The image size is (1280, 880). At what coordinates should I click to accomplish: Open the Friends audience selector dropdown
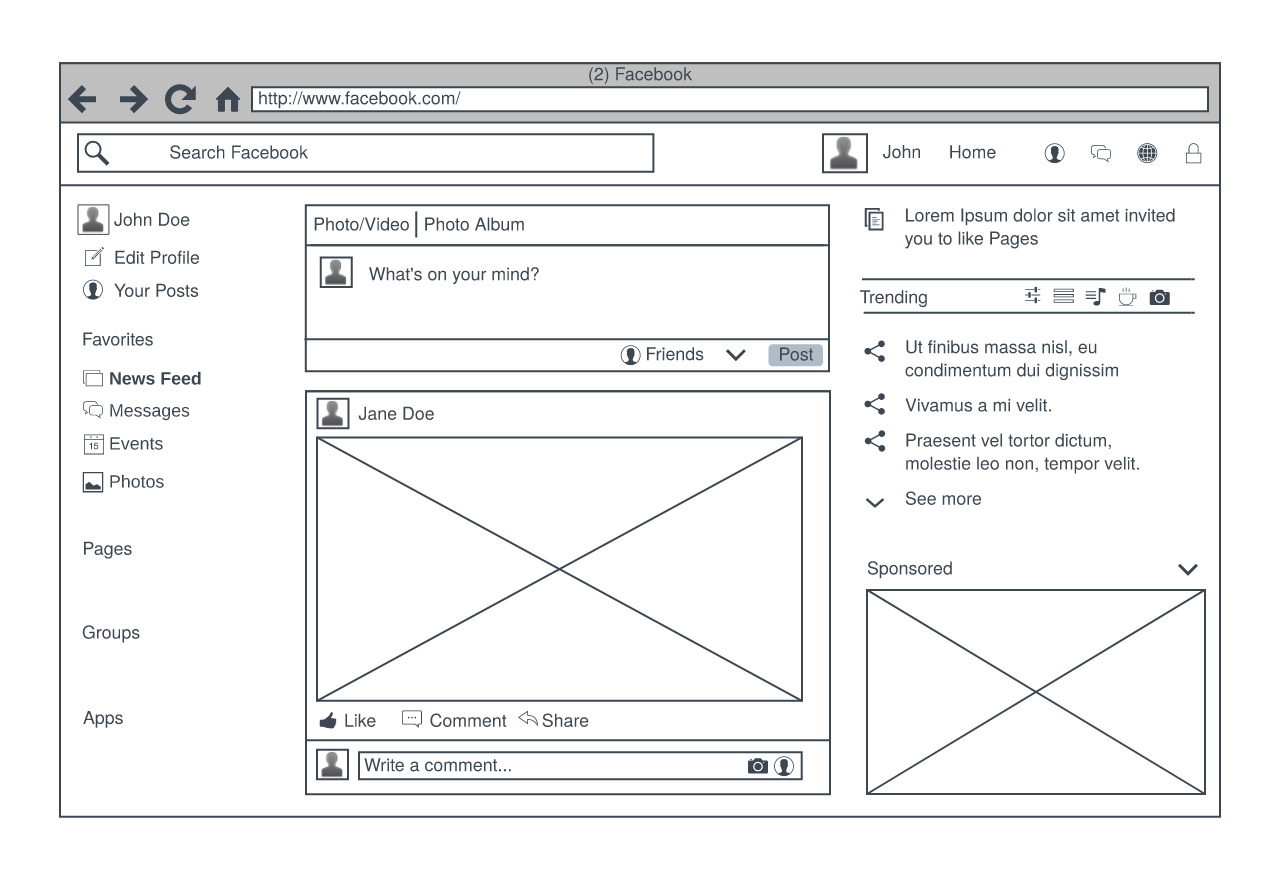point(736,354)
